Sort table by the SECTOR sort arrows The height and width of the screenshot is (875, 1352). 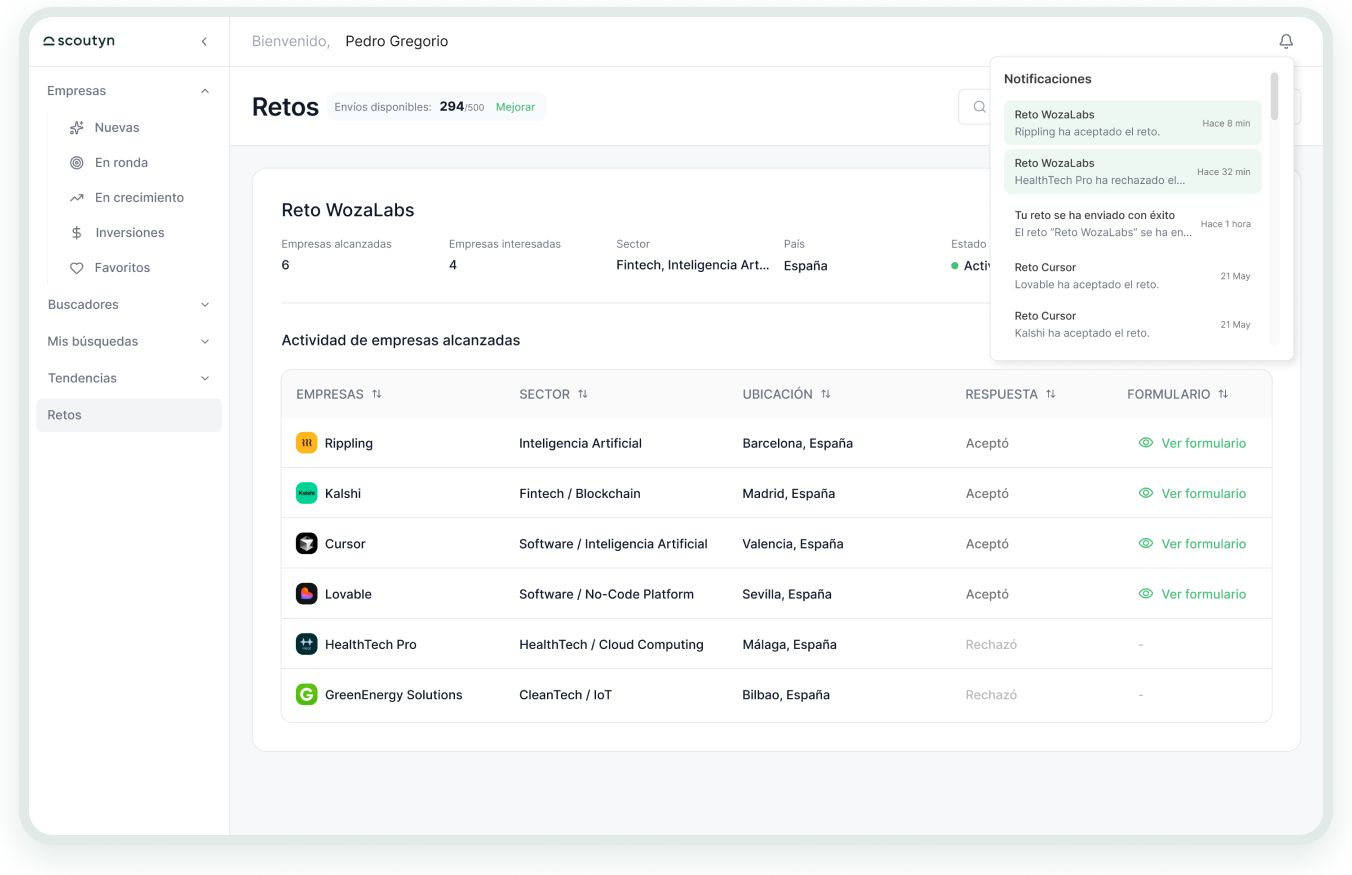click(x=583, y=394)
